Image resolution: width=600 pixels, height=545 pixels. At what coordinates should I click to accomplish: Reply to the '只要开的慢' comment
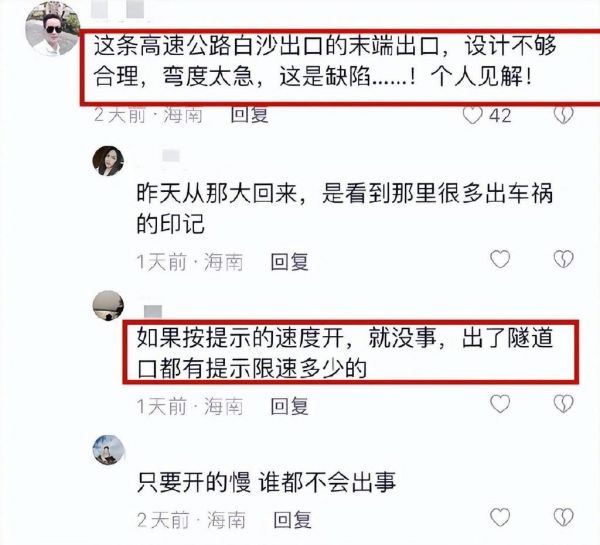(x=292, y=520)
